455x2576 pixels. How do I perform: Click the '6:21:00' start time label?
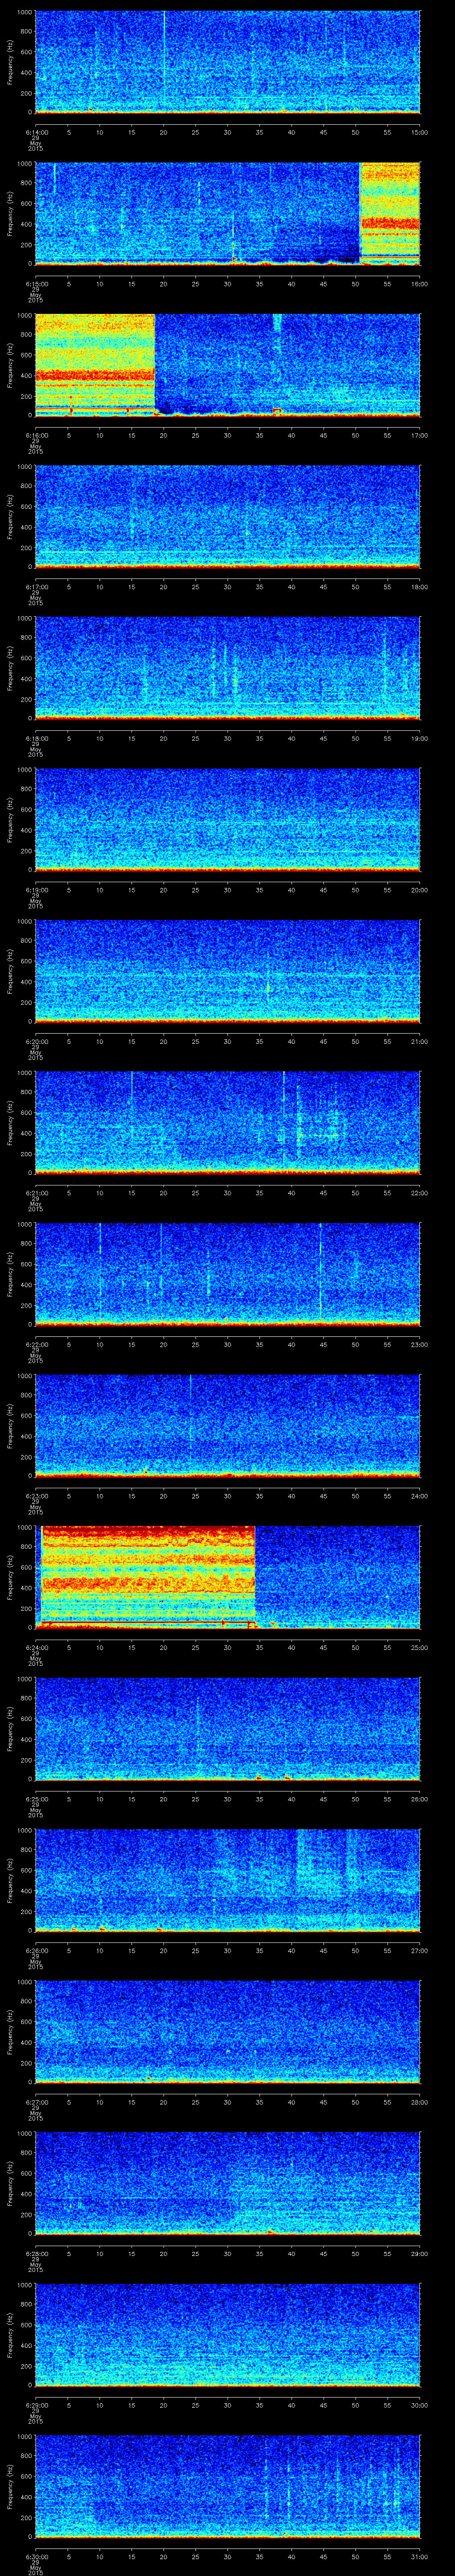coord(36,1193)
